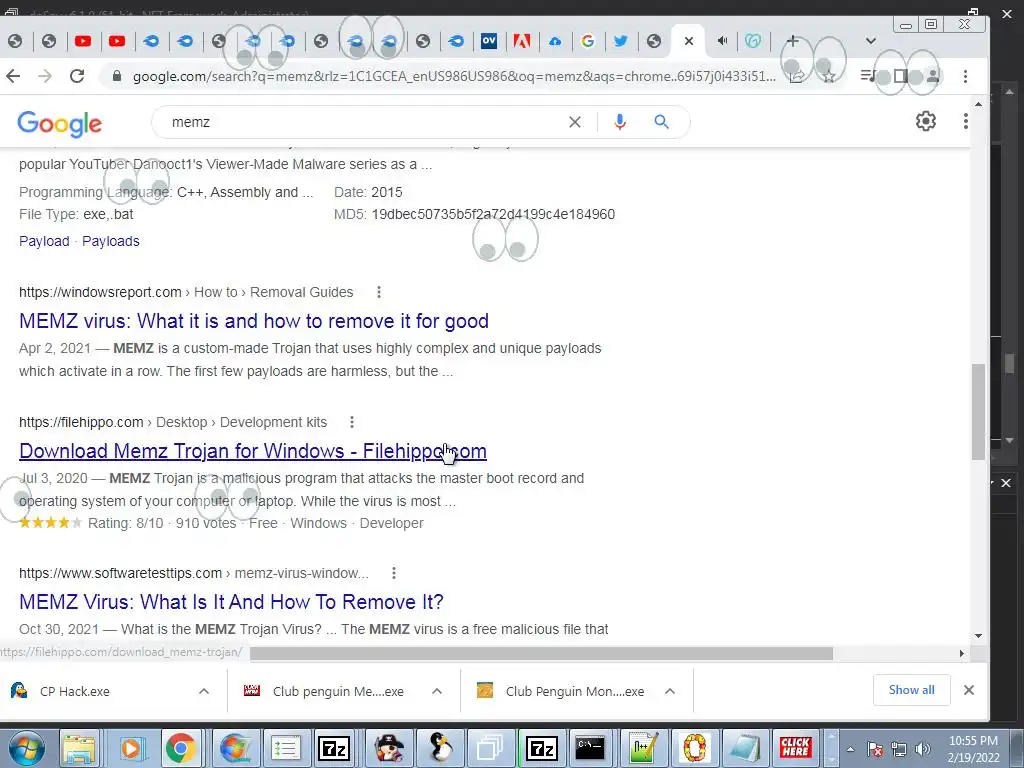This screenshot has height=768, width=1024.
Task: Open the windowsreport.com result options dots
Action: click(x=379, y=292)
